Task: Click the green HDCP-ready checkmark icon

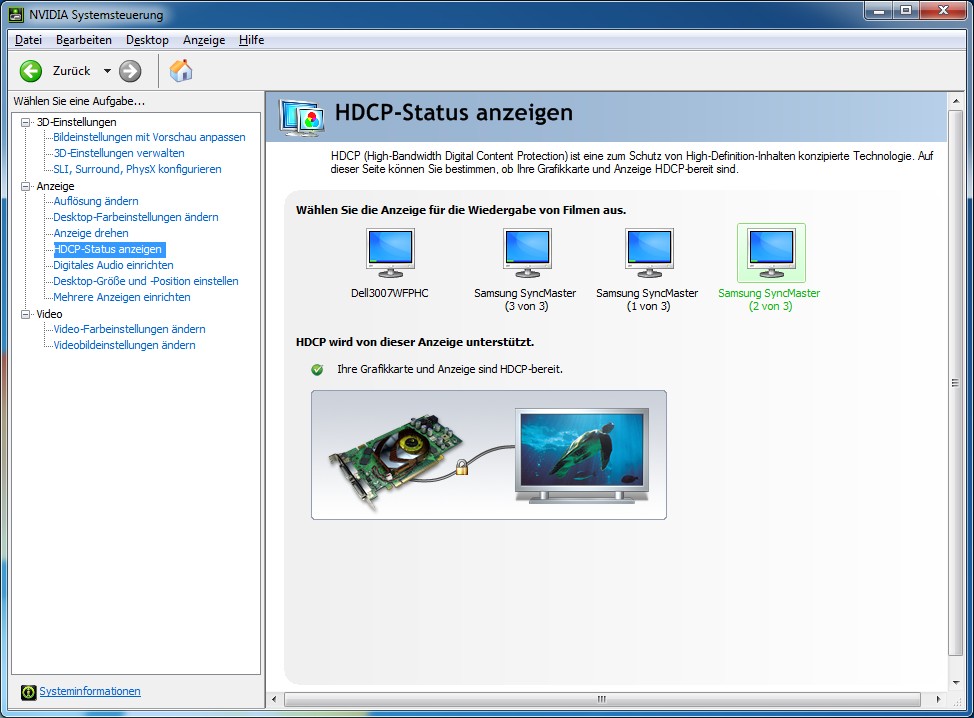Action: [x=315, y=367]
